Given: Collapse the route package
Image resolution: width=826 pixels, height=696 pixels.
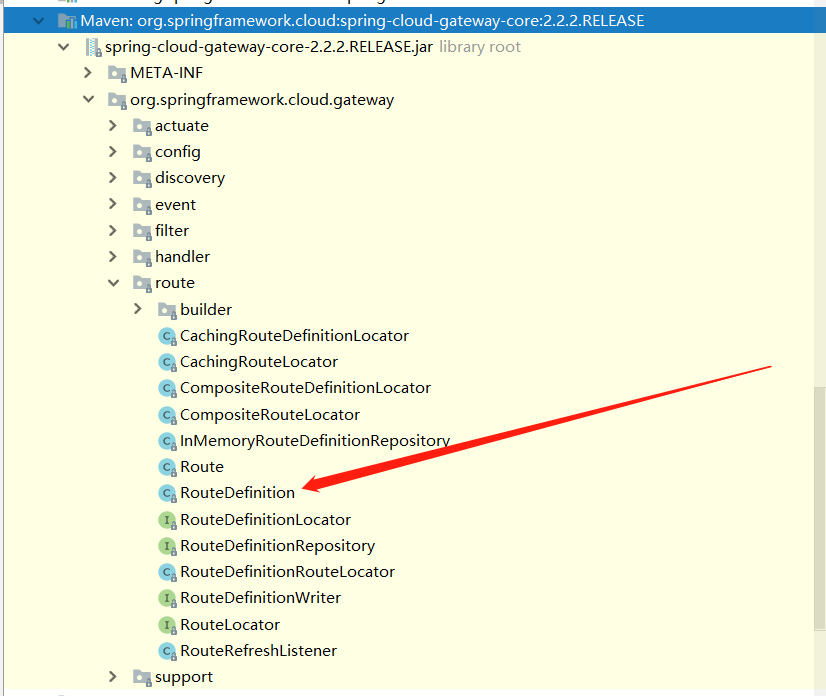Looking at the screenshot, I should pos(113,283).
